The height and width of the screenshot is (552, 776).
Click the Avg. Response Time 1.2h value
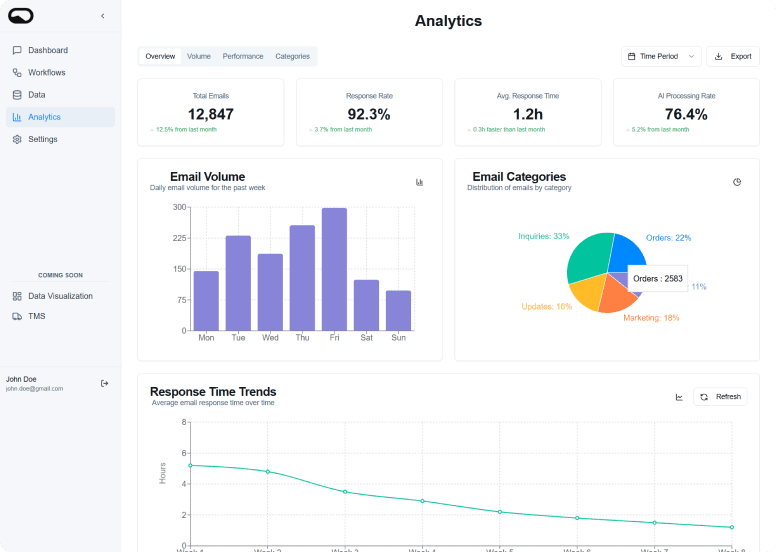(x=528, y=114)
